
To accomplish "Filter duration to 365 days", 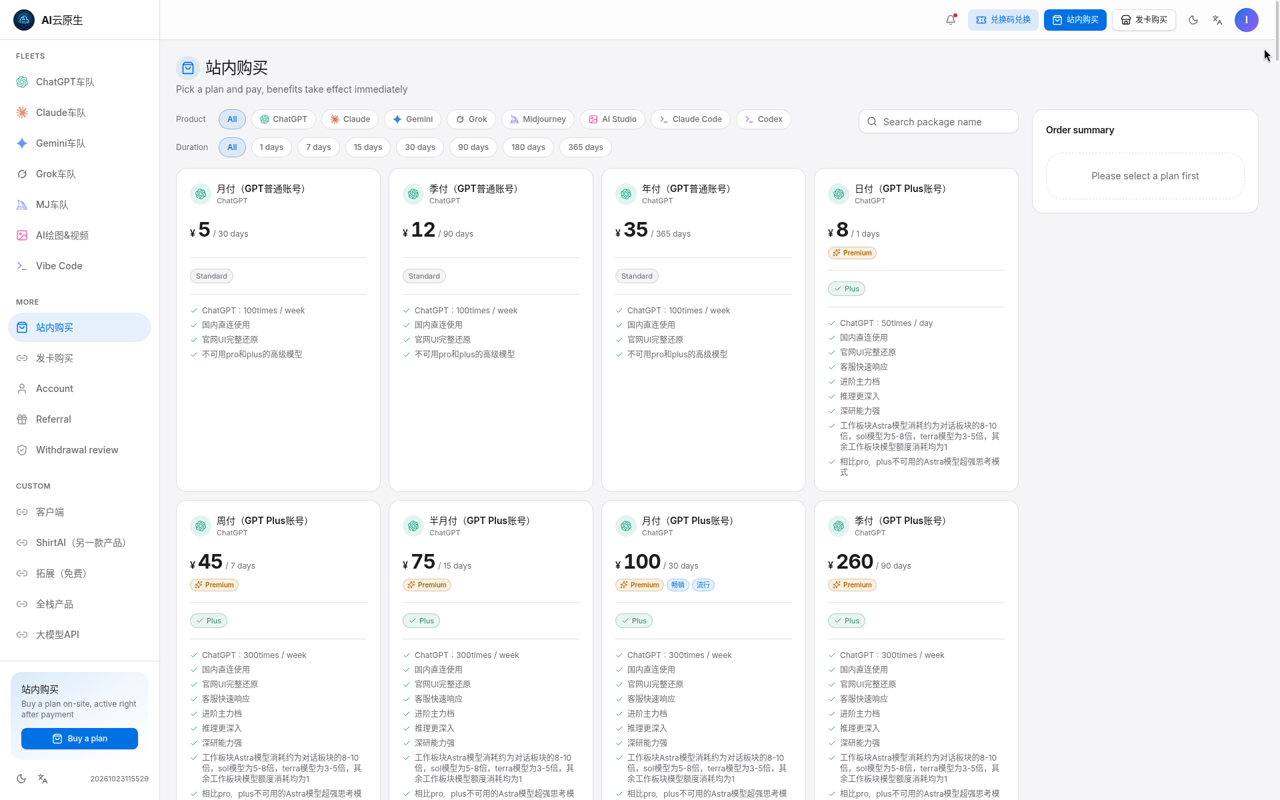I will coord(586,147).
